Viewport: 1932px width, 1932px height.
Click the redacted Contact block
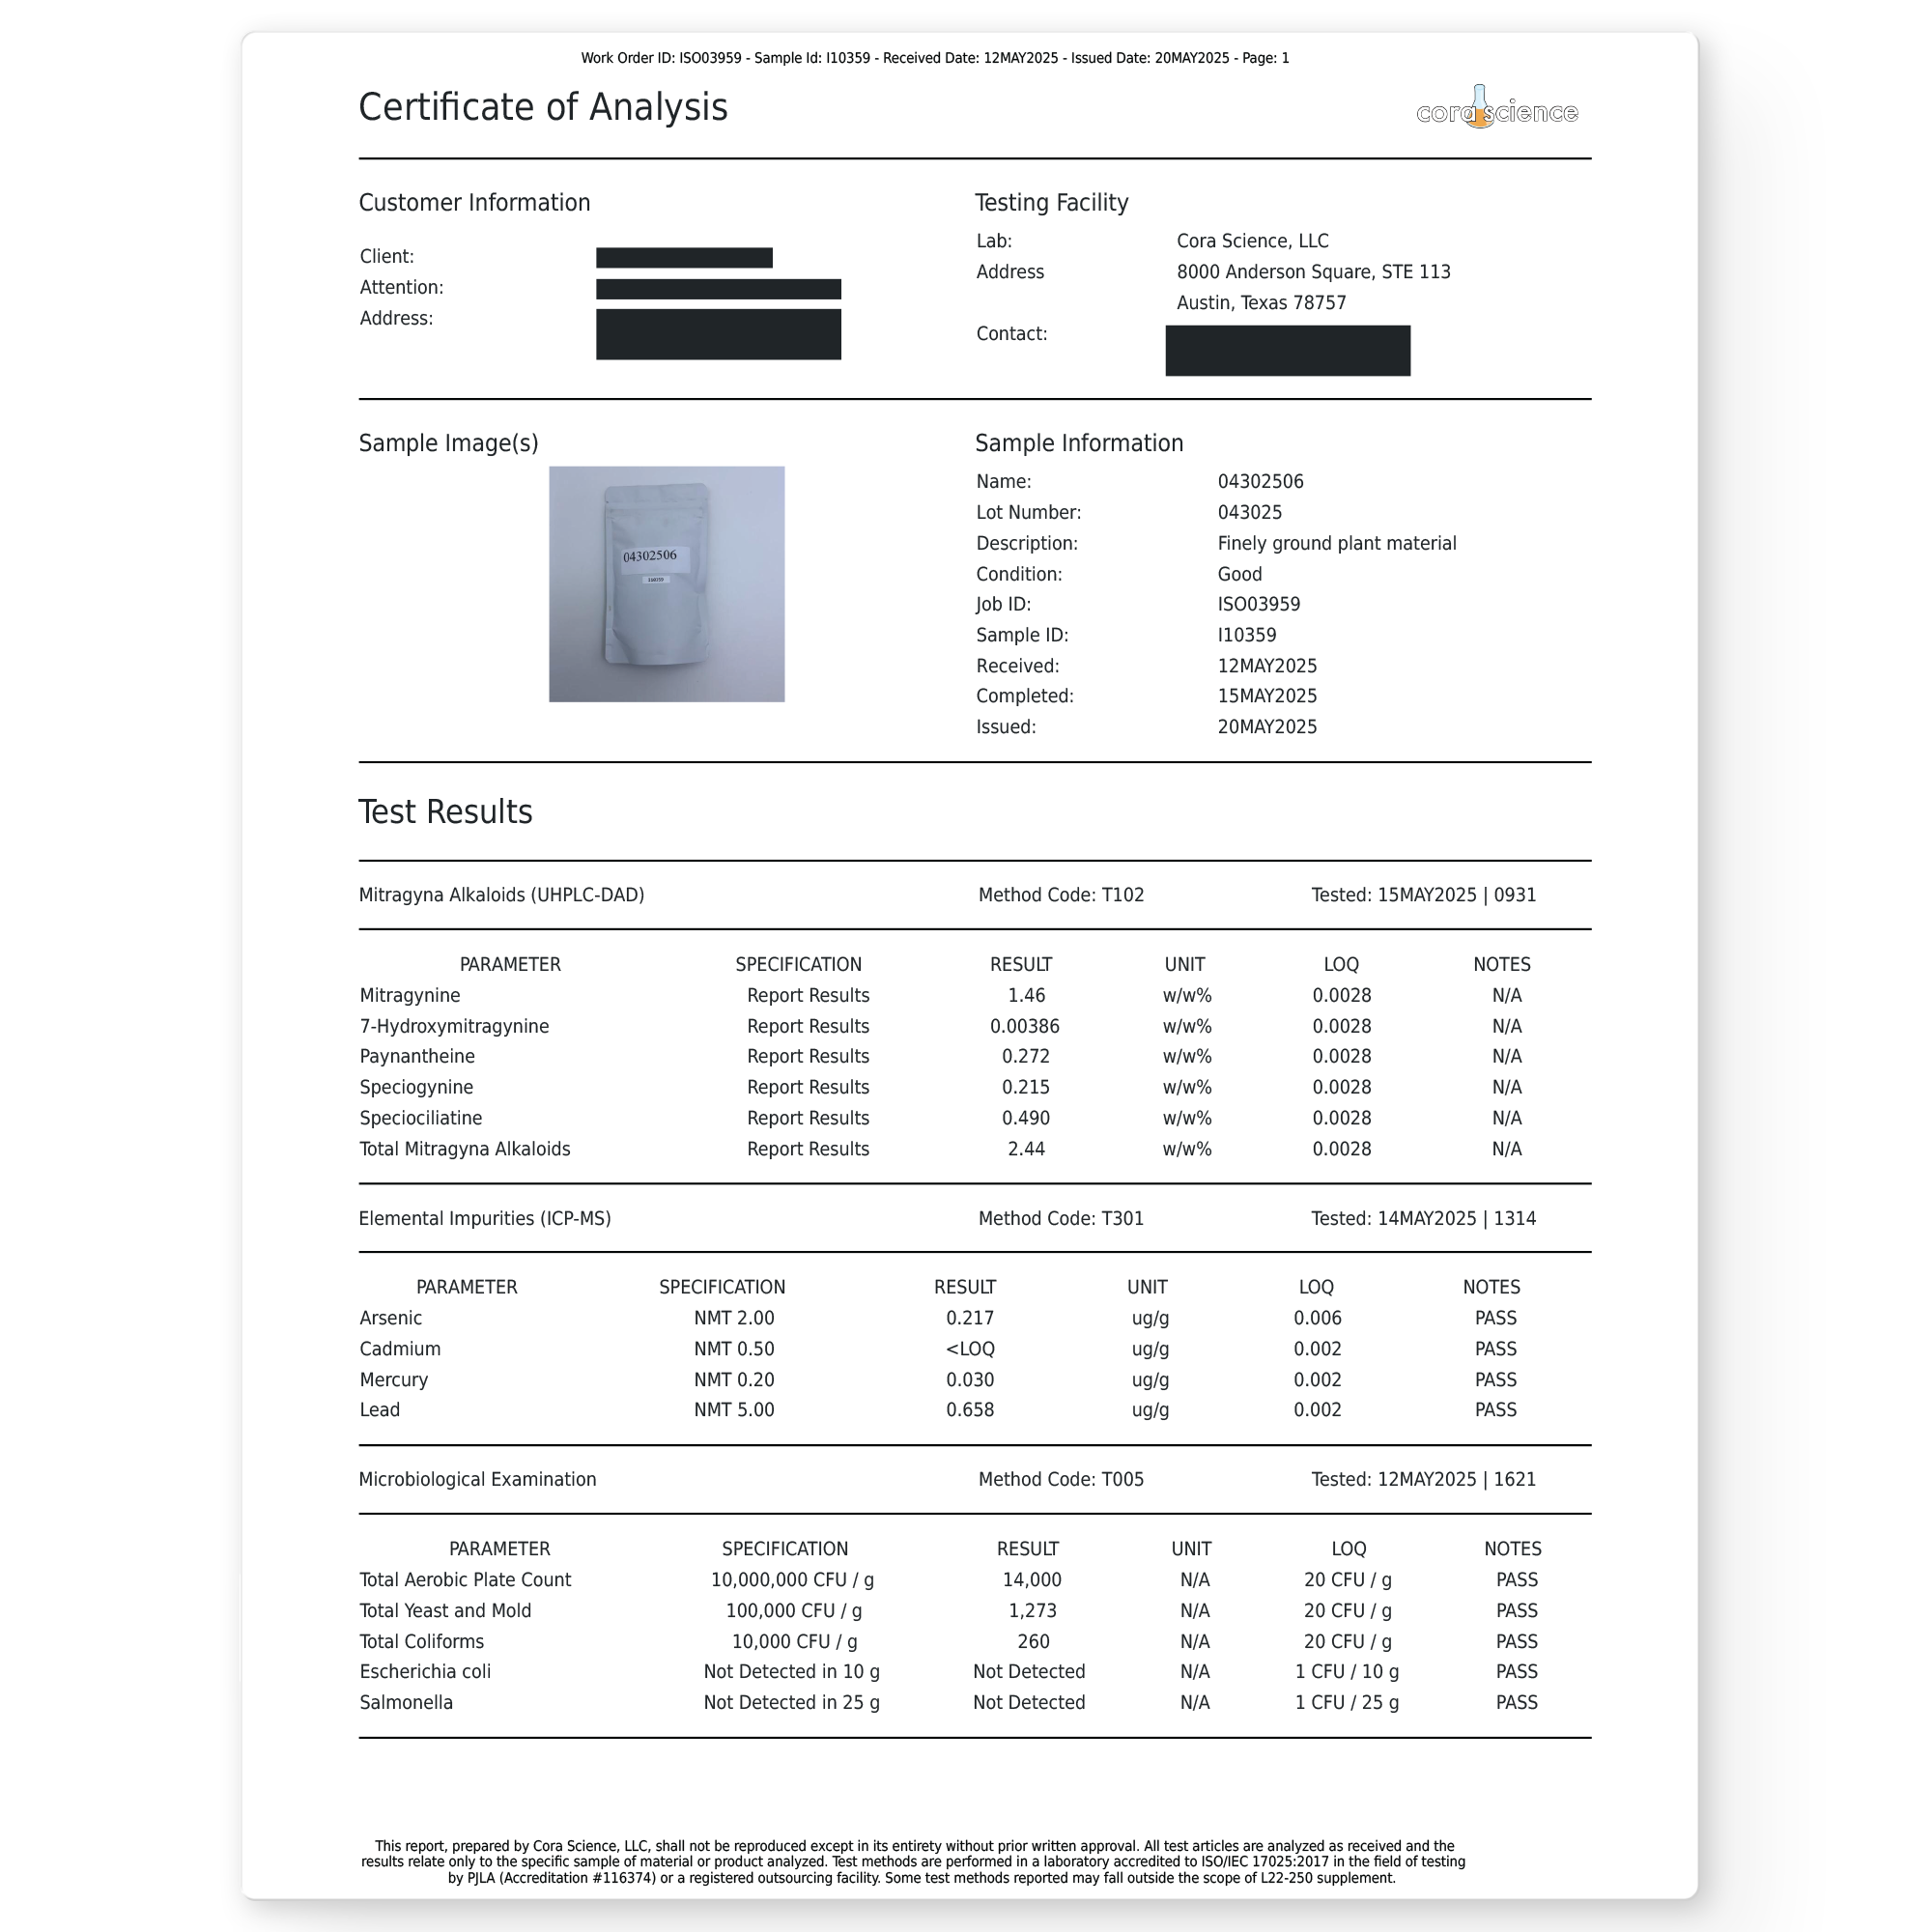tap(1287, 351)
